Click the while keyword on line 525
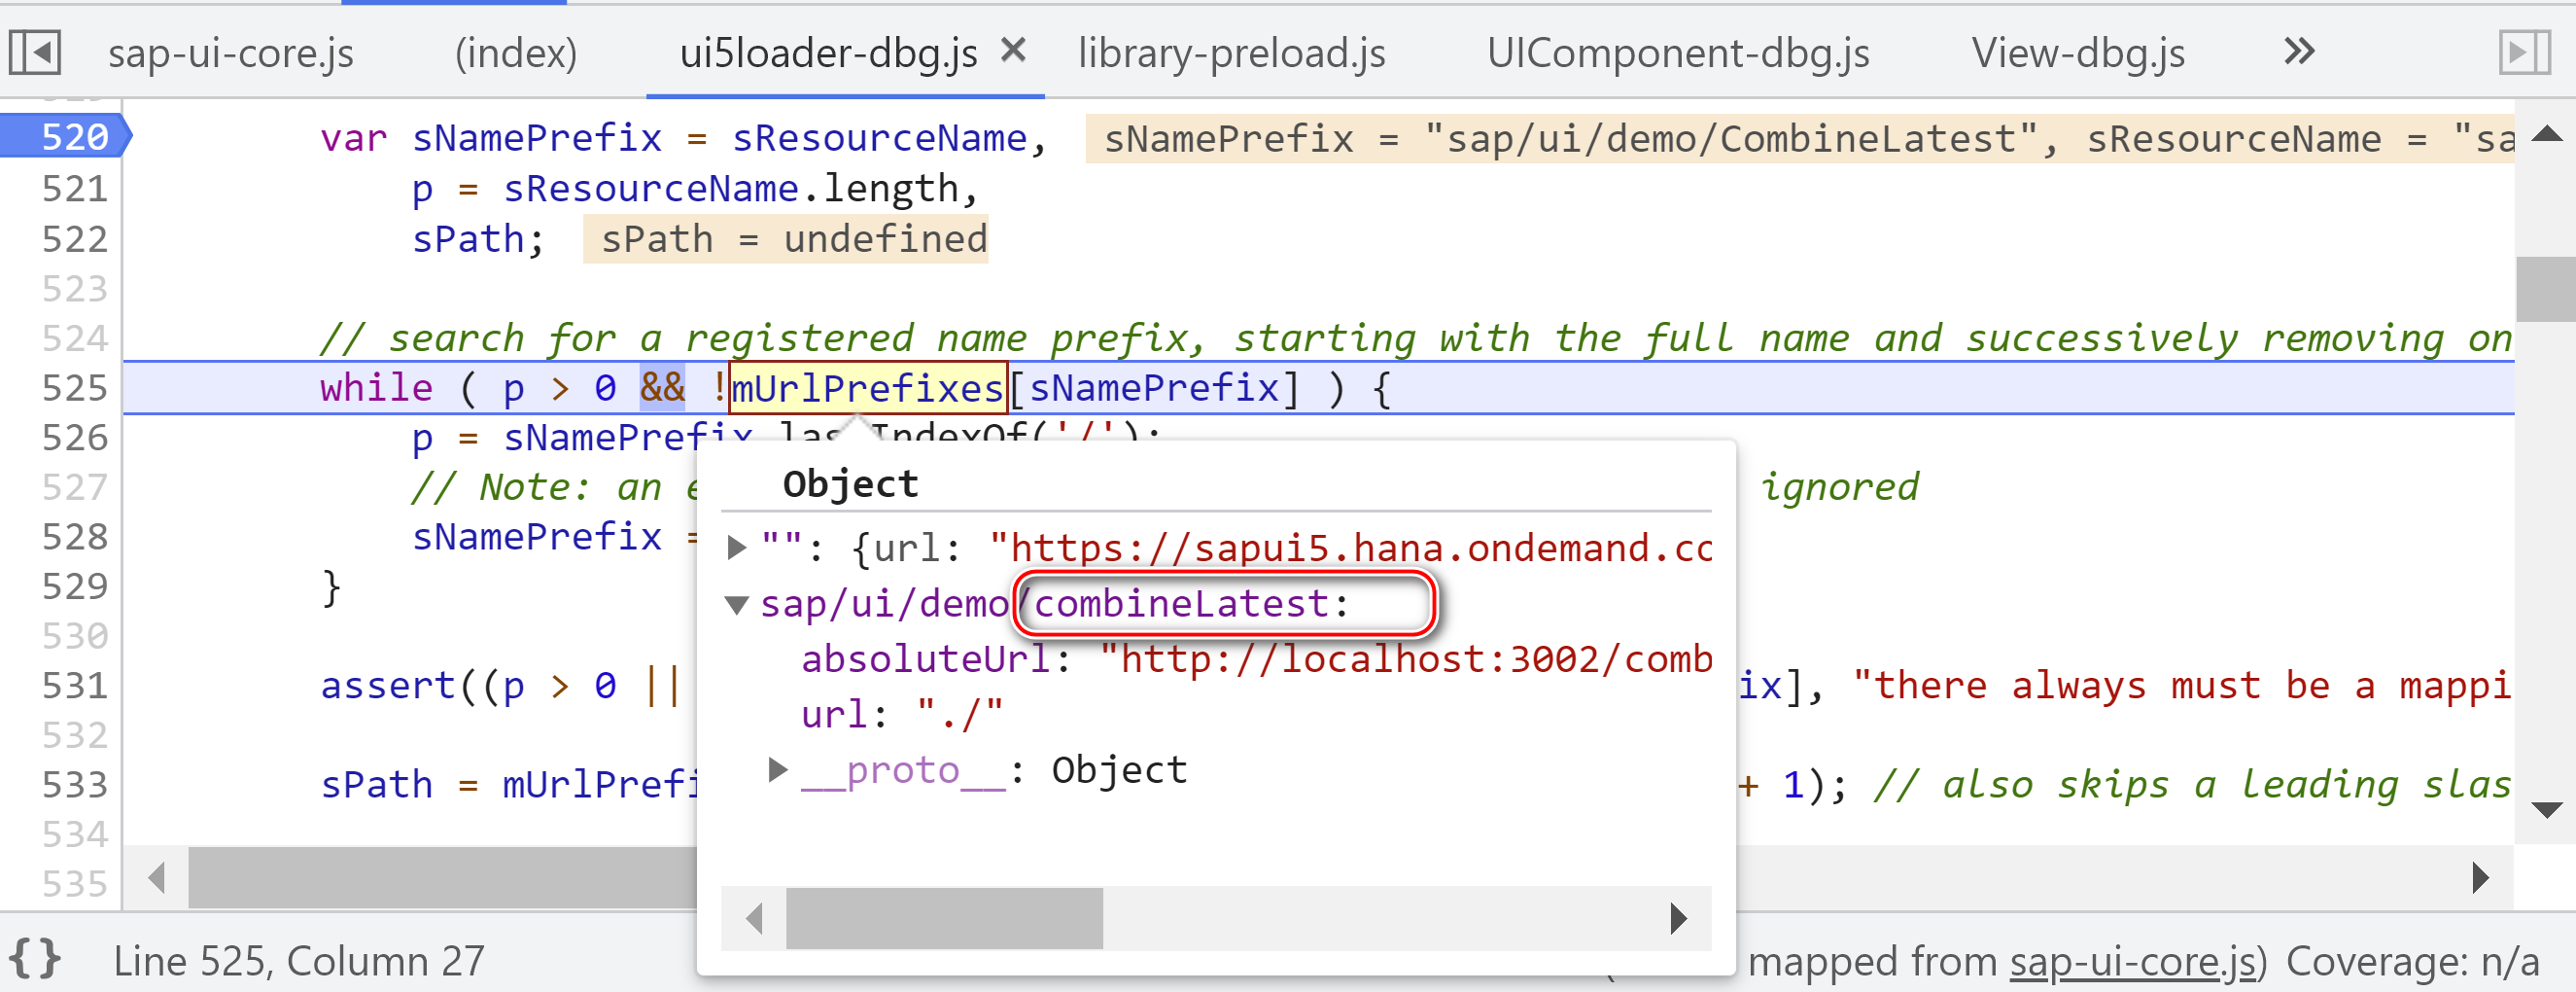 [376, 388]
